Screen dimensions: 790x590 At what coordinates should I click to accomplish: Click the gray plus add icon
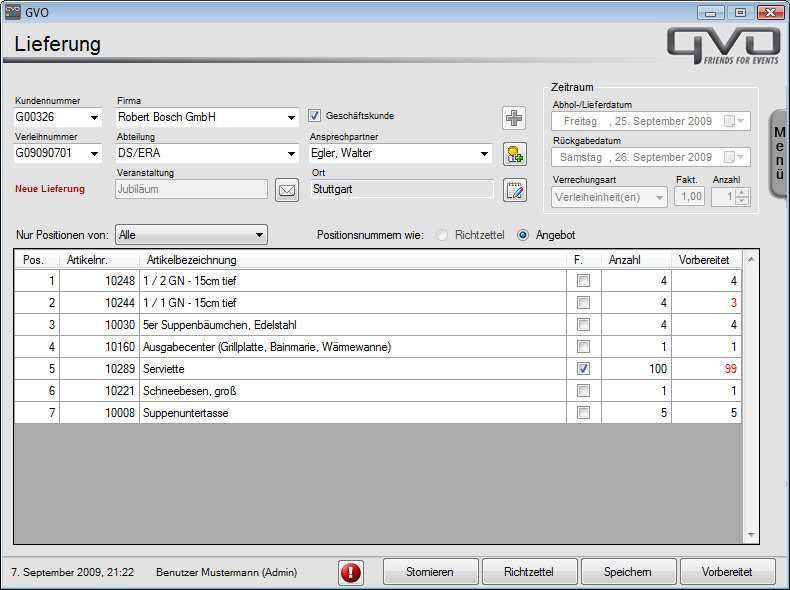coord(514,118)
